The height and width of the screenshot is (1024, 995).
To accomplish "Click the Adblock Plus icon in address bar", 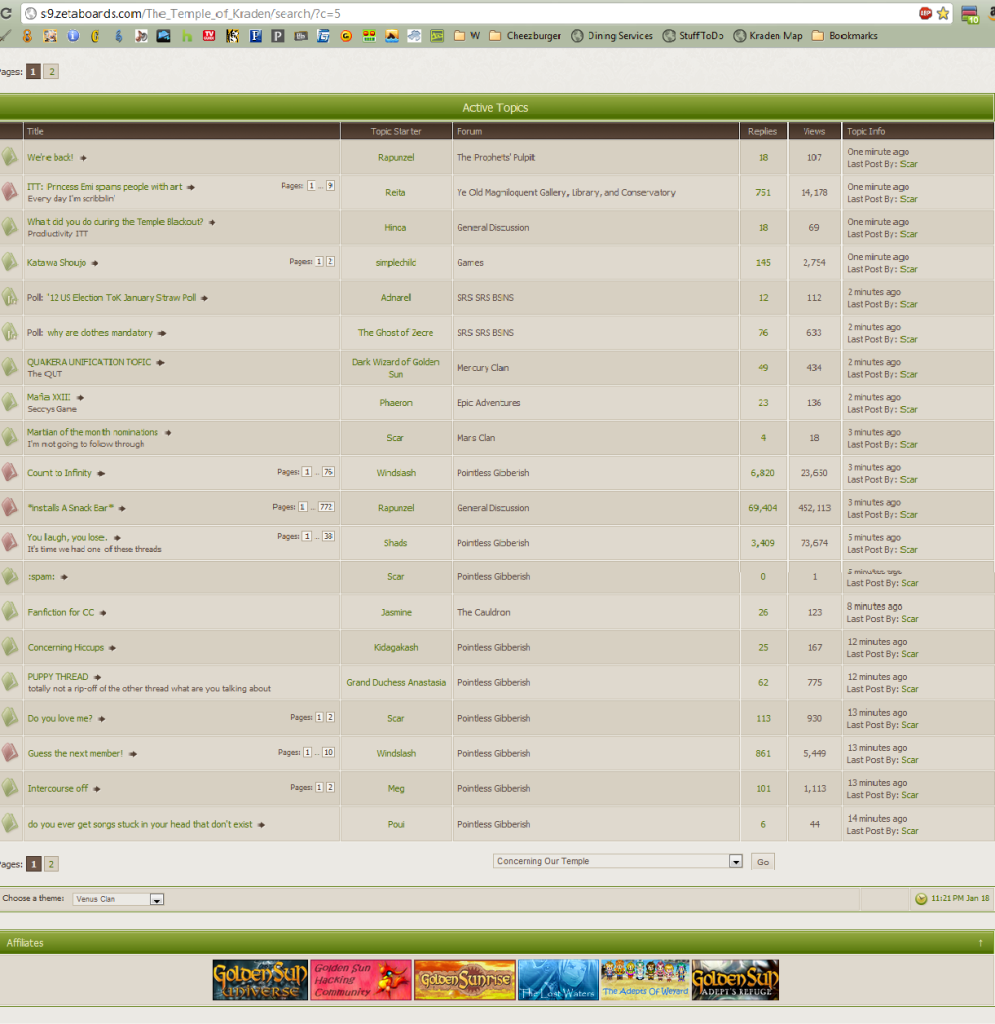I will click(x=925, y=14).
